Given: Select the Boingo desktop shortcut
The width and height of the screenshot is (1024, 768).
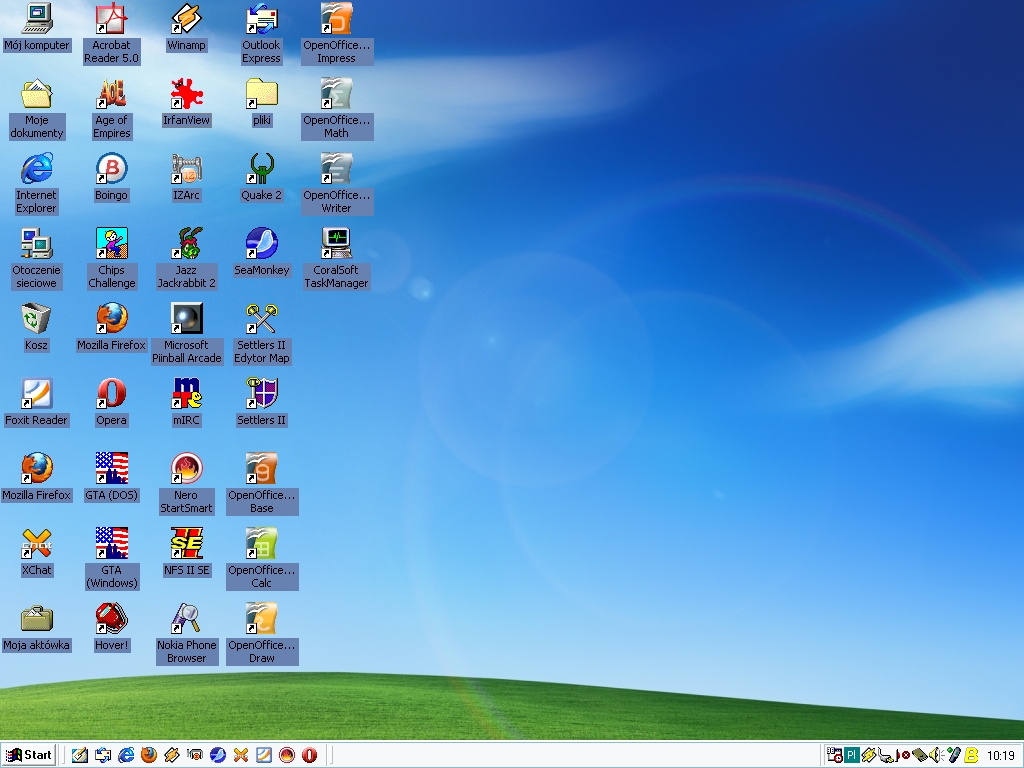Looking at the screenshot, I should tap(111, 178).
